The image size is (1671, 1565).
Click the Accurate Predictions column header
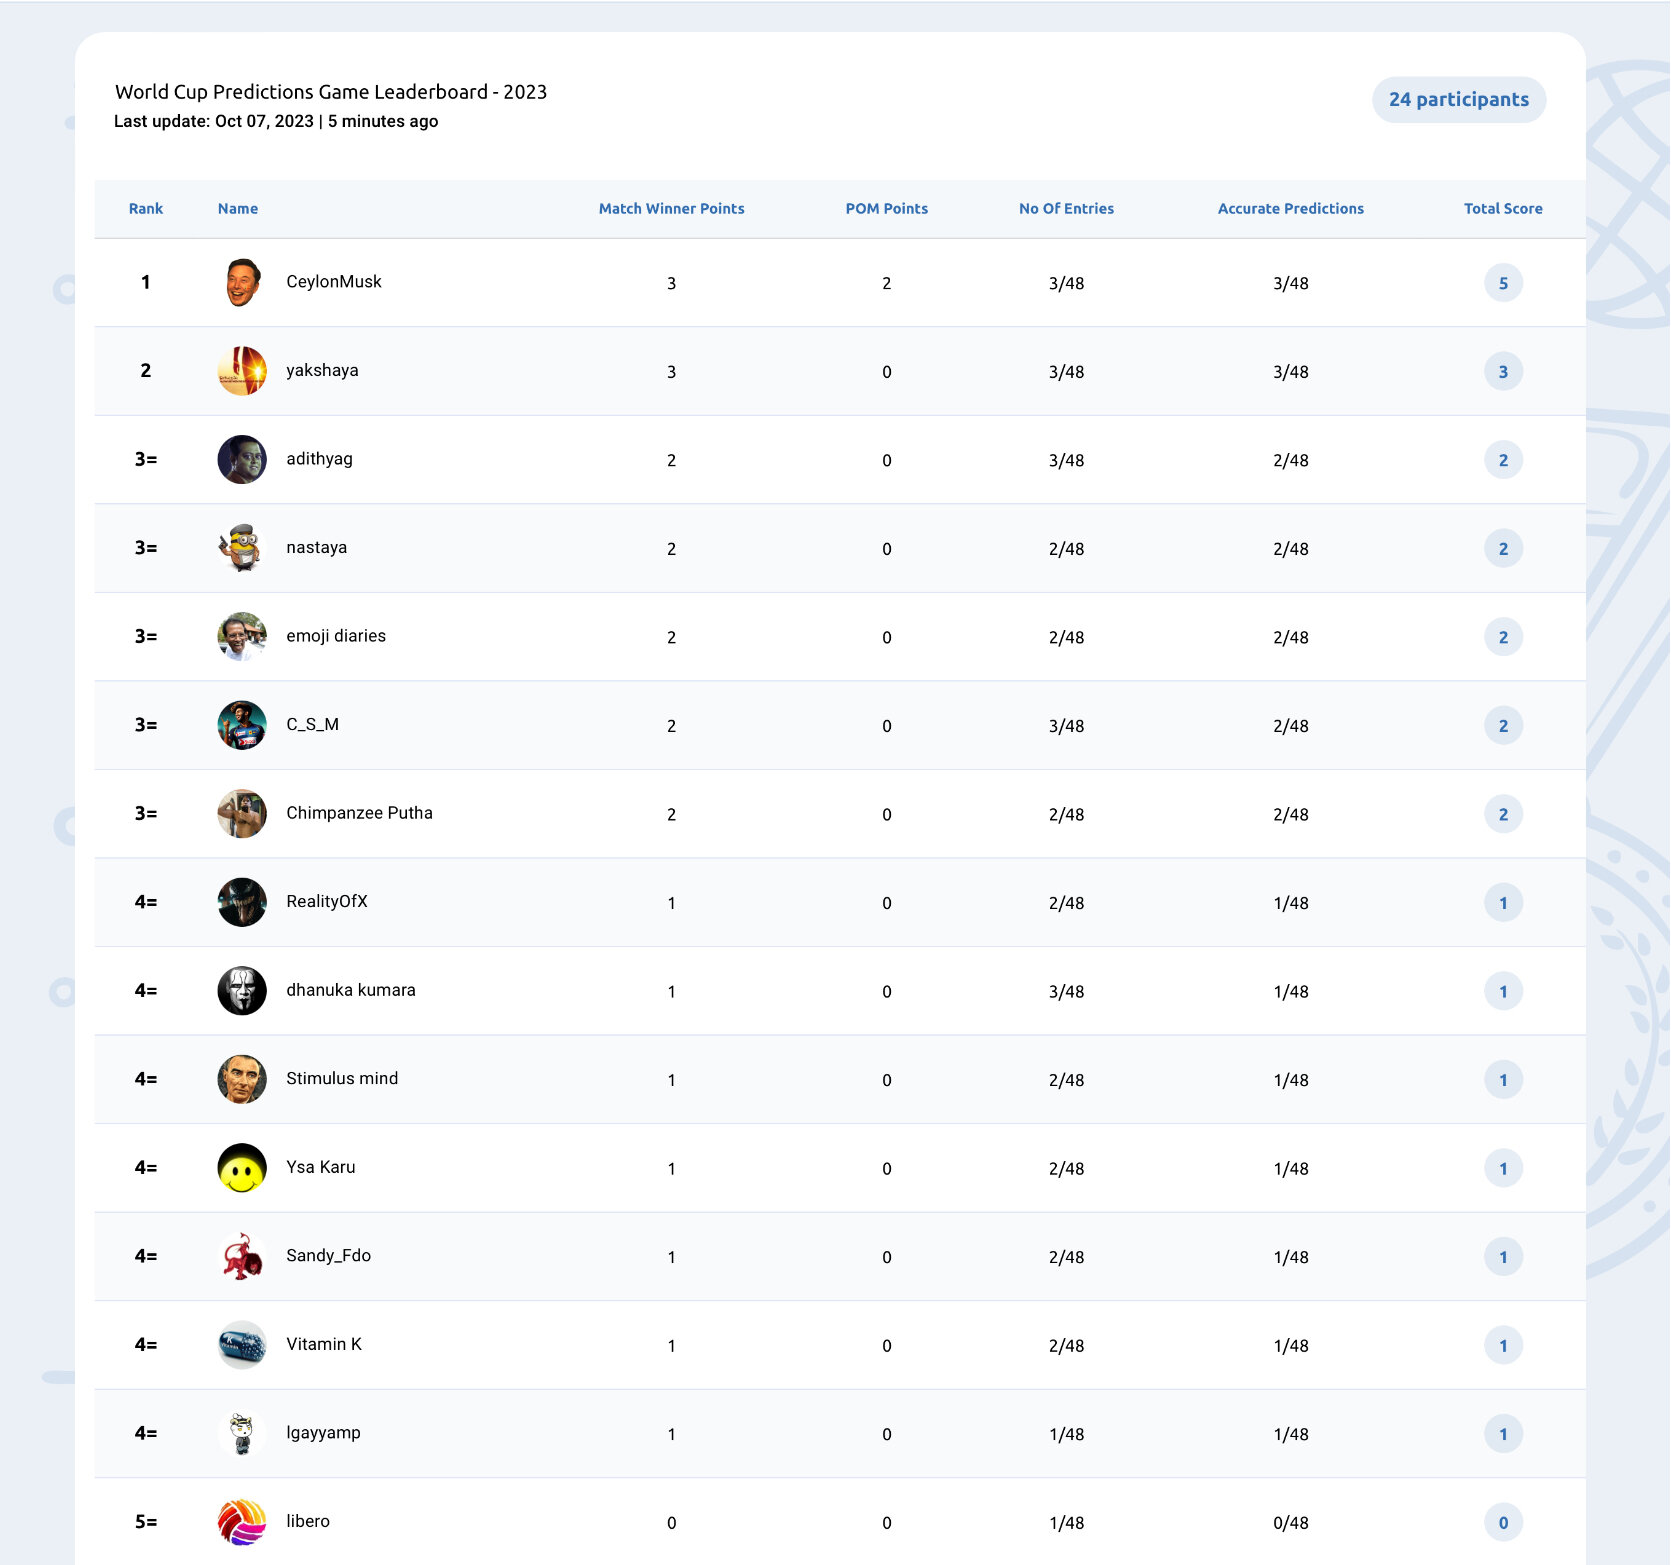point(1291,209)
